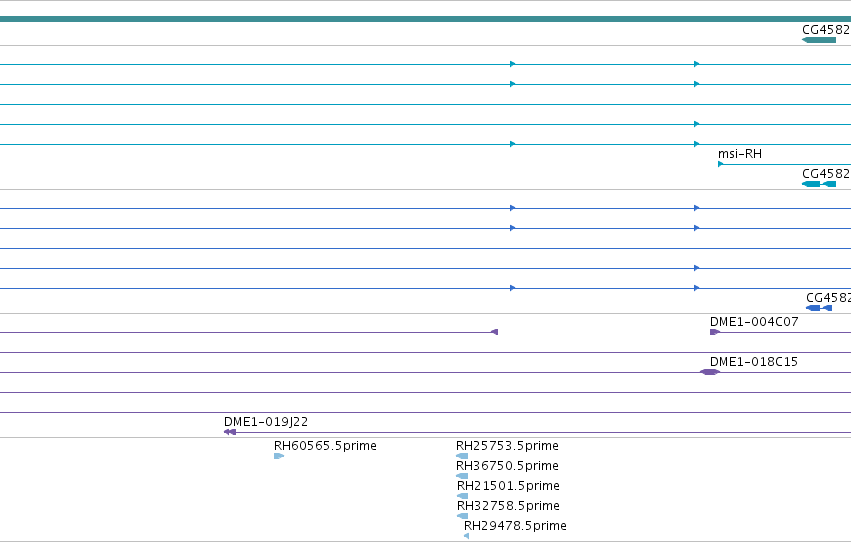Click the royal-blue CG4582 CDS glyph
Screen dimensions: 851x542
click(x=819, y=308)
